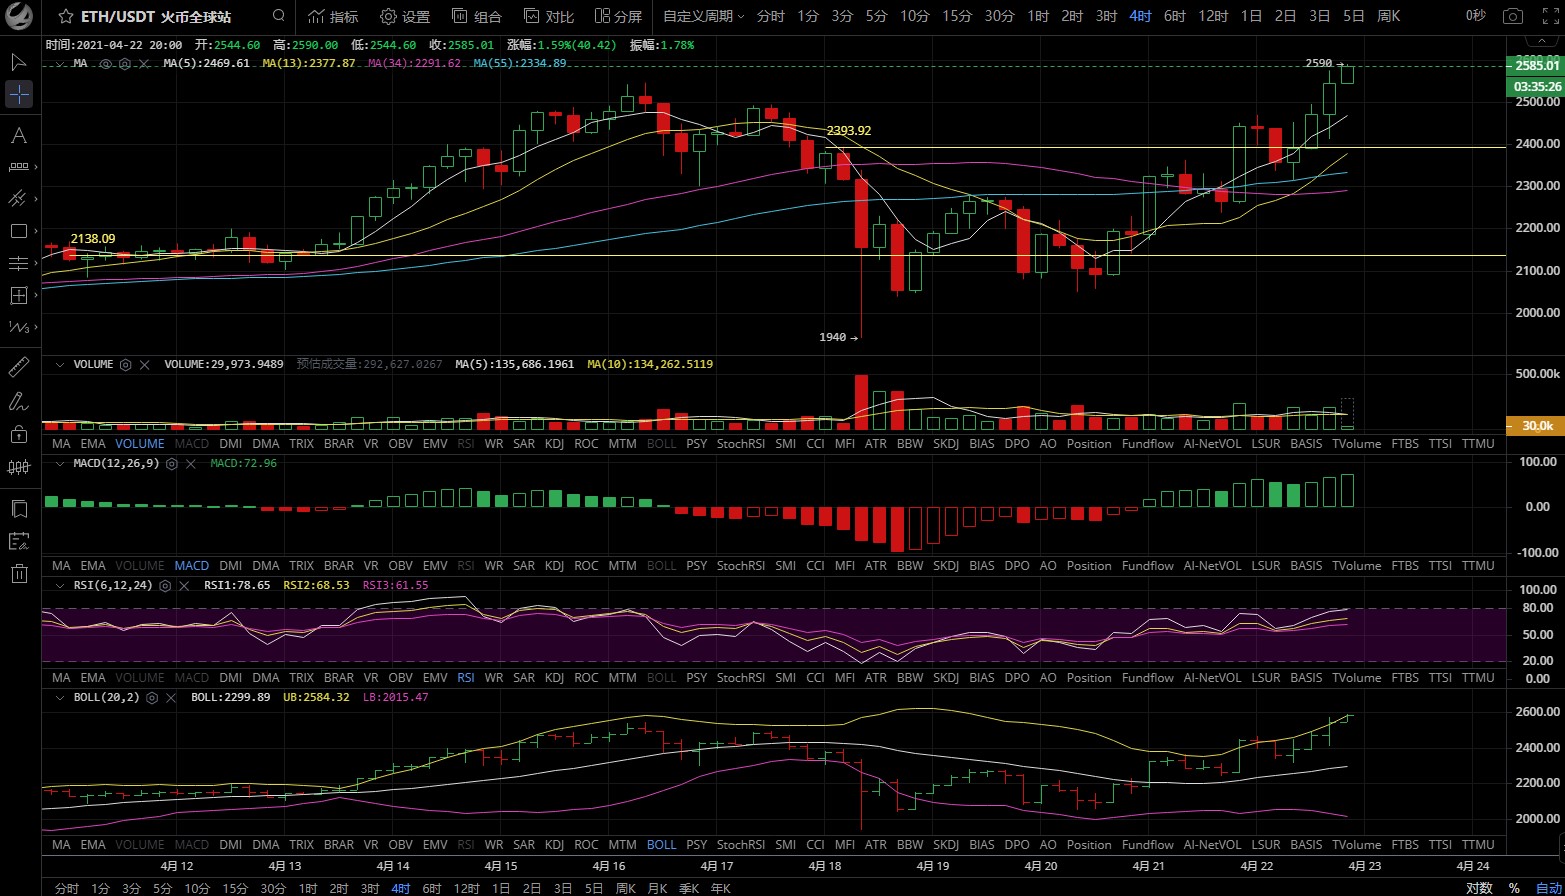Remove the MA indicator with its X
The image size is (1565, 896).
coord(144,63)
